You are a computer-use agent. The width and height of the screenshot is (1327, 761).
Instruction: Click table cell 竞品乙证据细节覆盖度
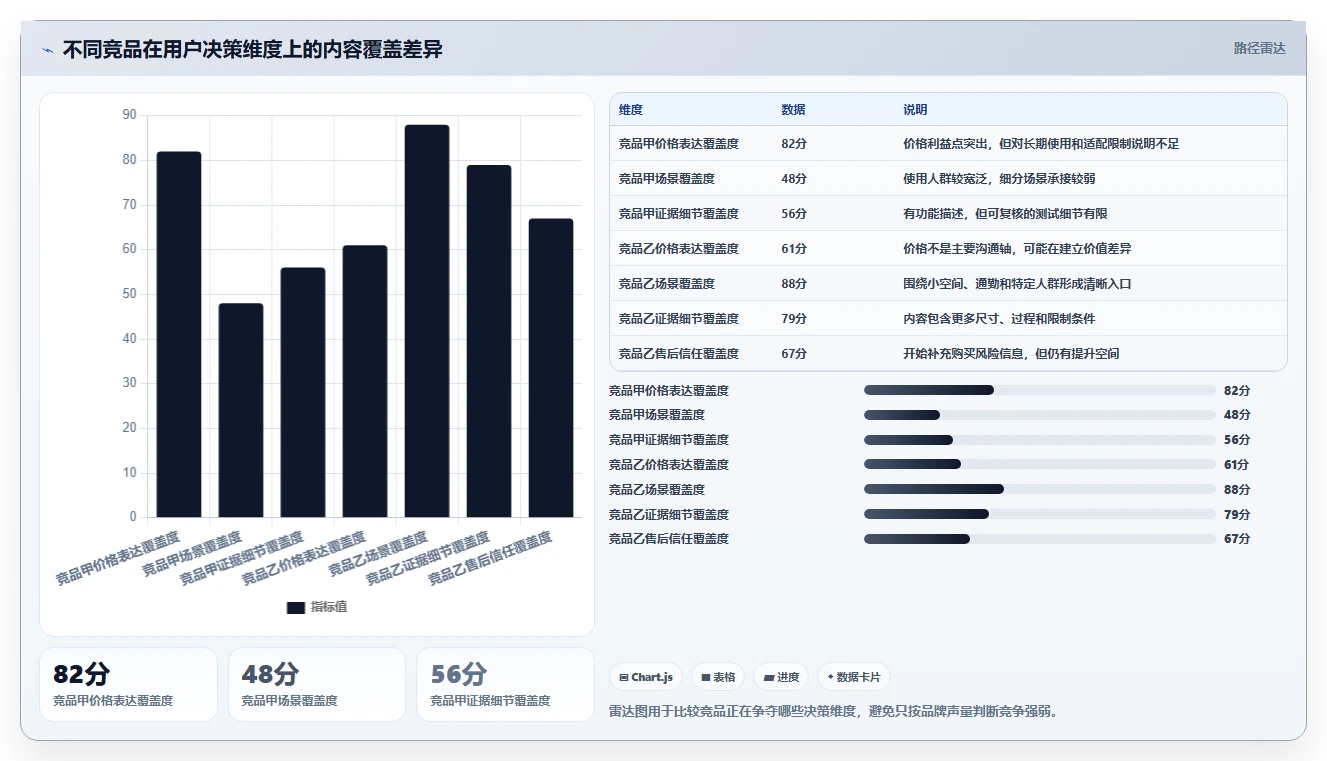(679, 319)
